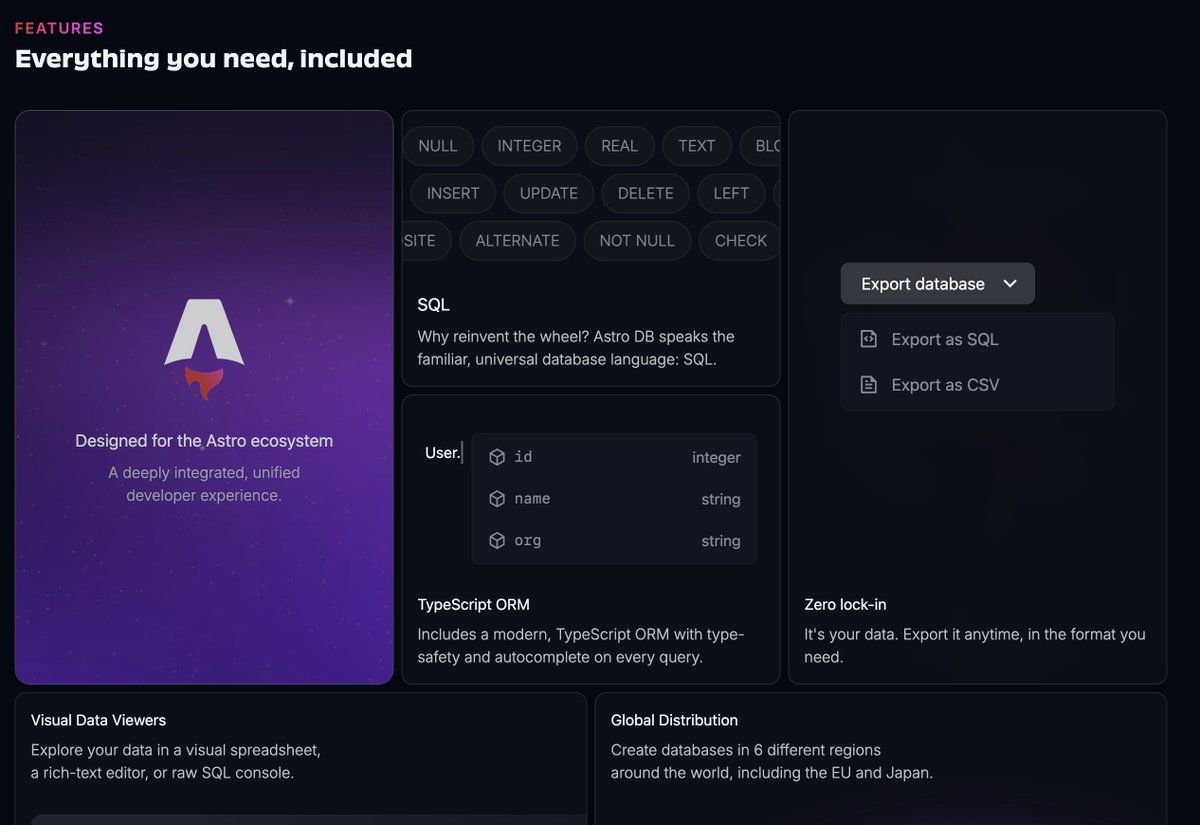The width and height of the screenshot is (1200, 825).
Task: Click the INSERT keyword pill
Action: [453, 193]
